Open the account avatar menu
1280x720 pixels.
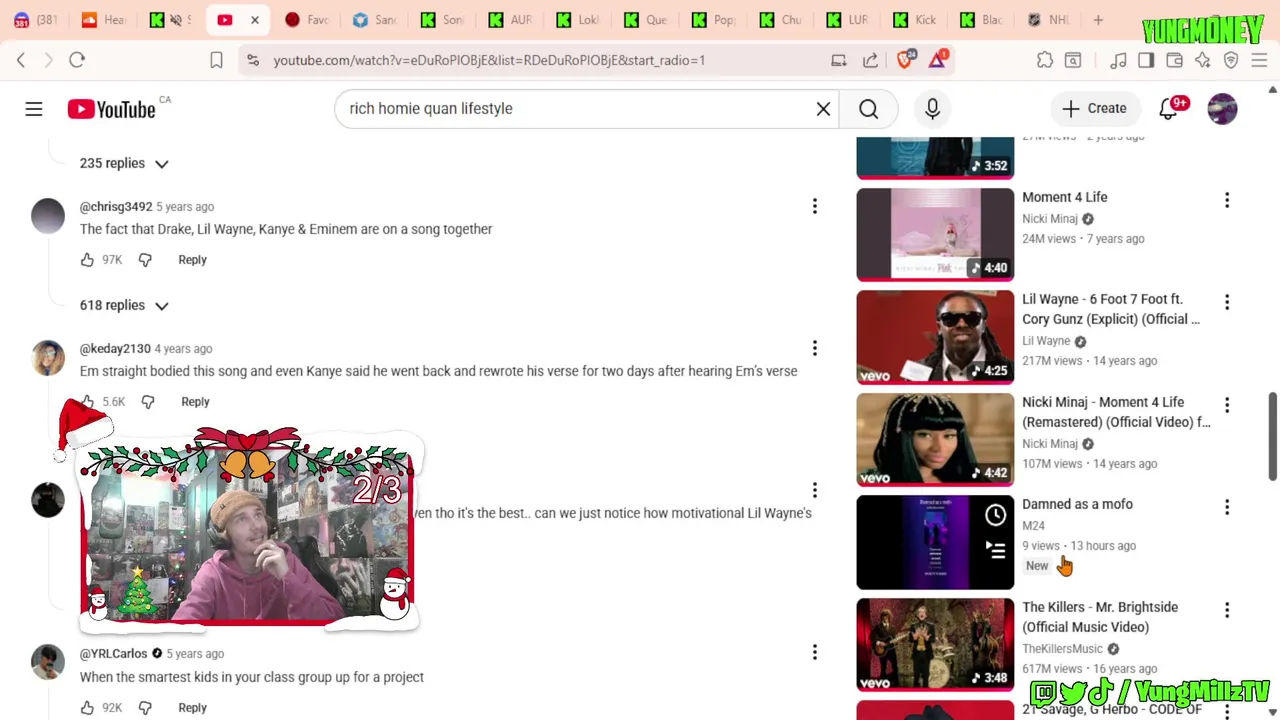(1222, 109)
